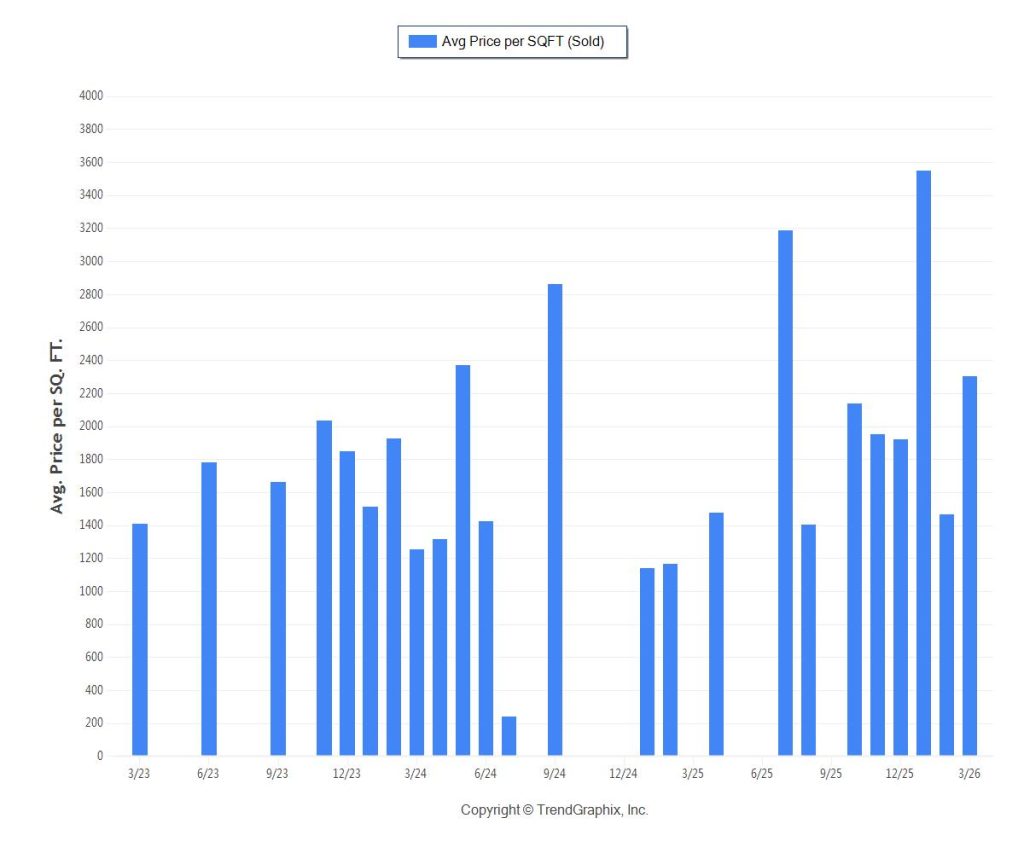Screen dimensions: 1024x853
Task: Select the February 2026 bar near 1465
Action: point(947,635)
